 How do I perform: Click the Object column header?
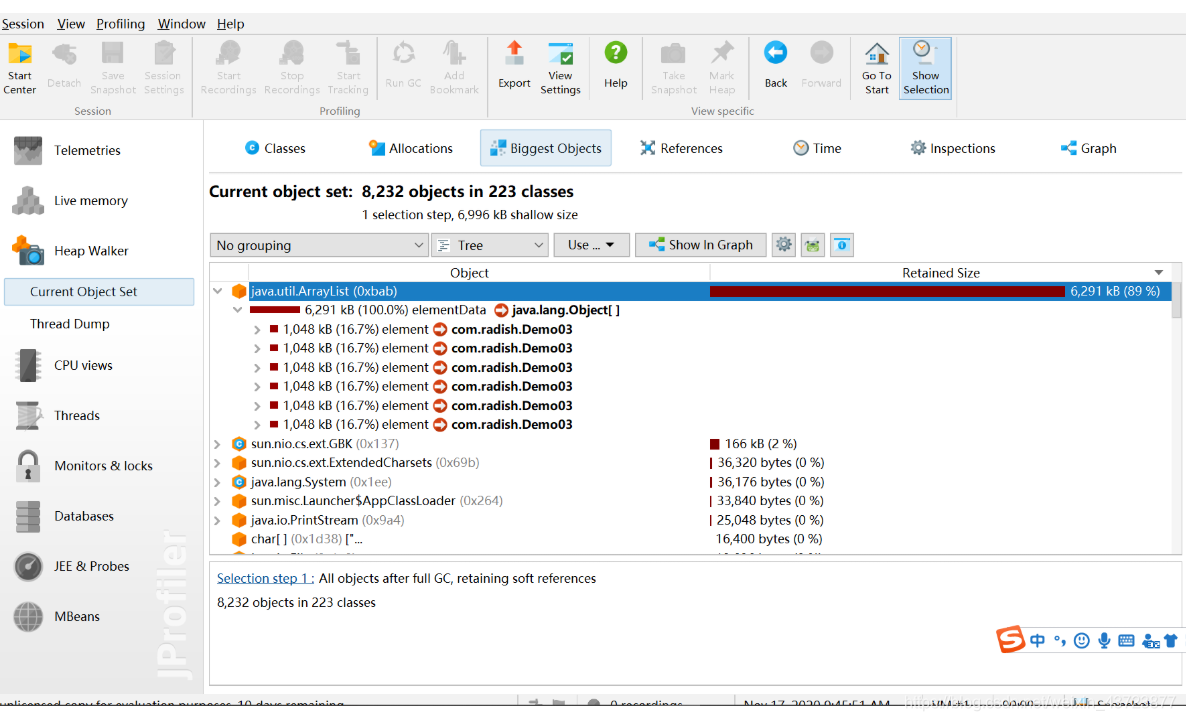click(x=469, y=273)
